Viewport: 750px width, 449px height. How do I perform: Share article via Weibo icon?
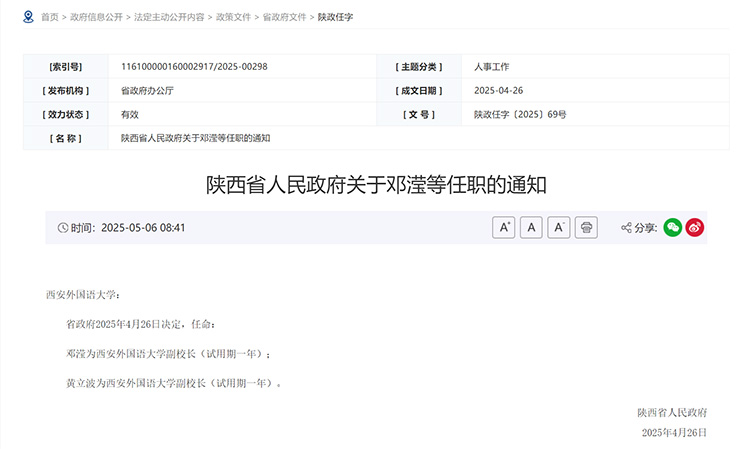695,228
